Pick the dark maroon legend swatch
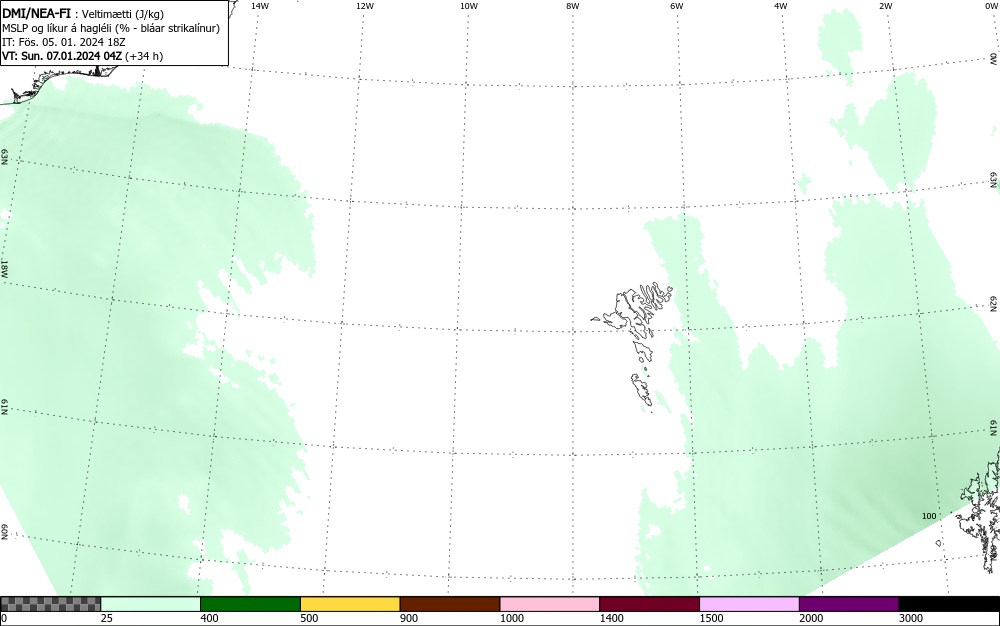 (650, 604)
